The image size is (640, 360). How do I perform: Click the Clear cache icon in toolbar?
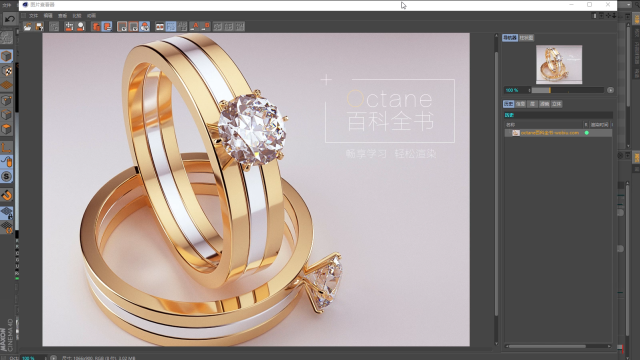69,27
